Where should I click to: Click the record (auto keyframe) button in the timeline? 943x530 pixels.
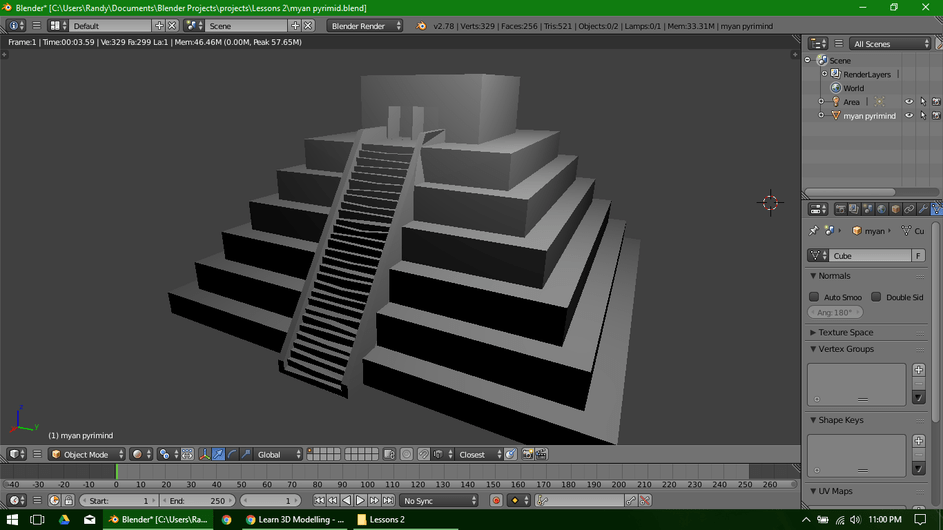pyautogui.click(x=496, y=500)
